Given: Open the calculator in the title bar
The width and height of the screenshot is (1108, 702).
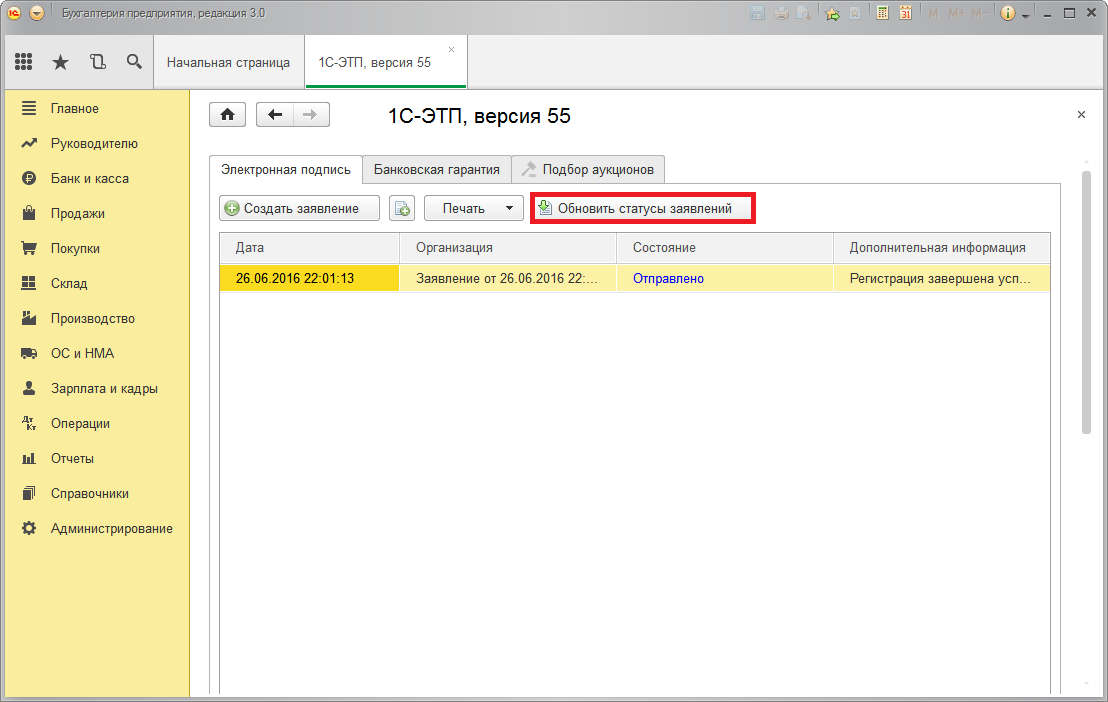Looking at the screenshot, I should click(883, 13).
